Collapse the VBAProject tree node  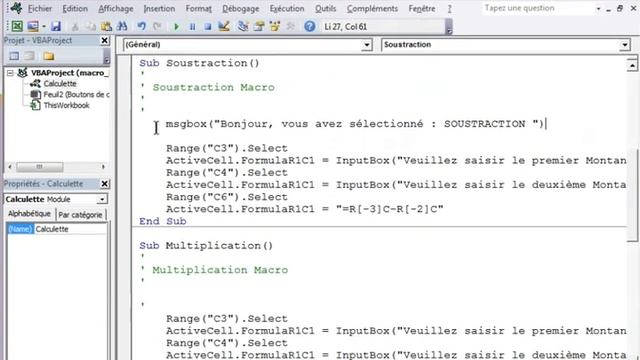click(x=10, y=73)
